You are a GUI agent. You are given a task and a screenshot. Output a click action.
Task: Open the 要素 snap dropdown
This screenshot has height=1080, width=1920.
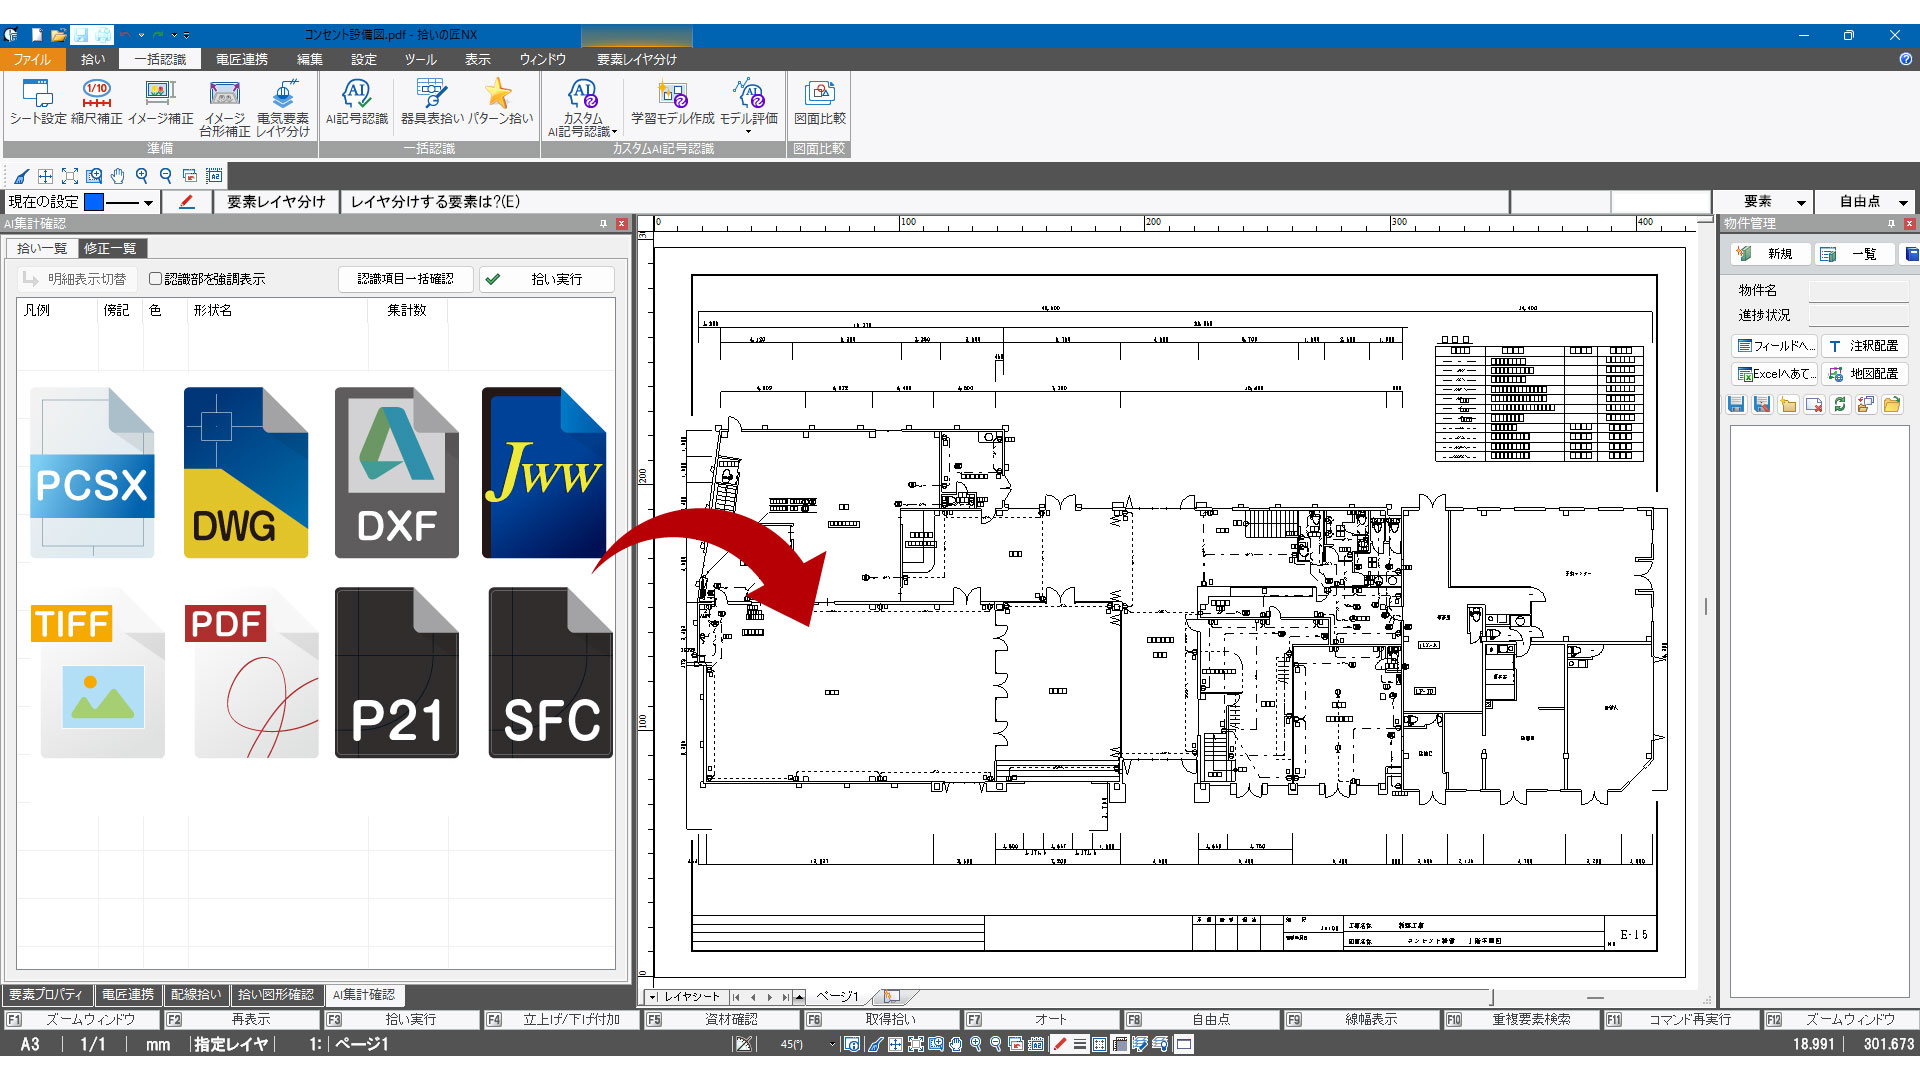click(1800, 202)
